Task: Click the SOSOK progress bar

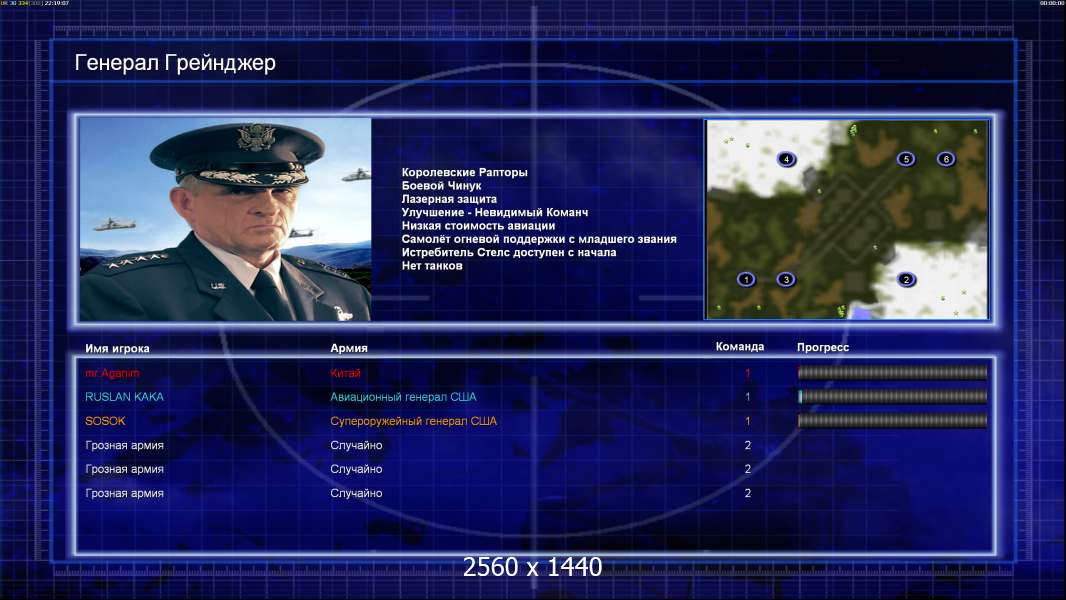Action: [x=892, y=421]
